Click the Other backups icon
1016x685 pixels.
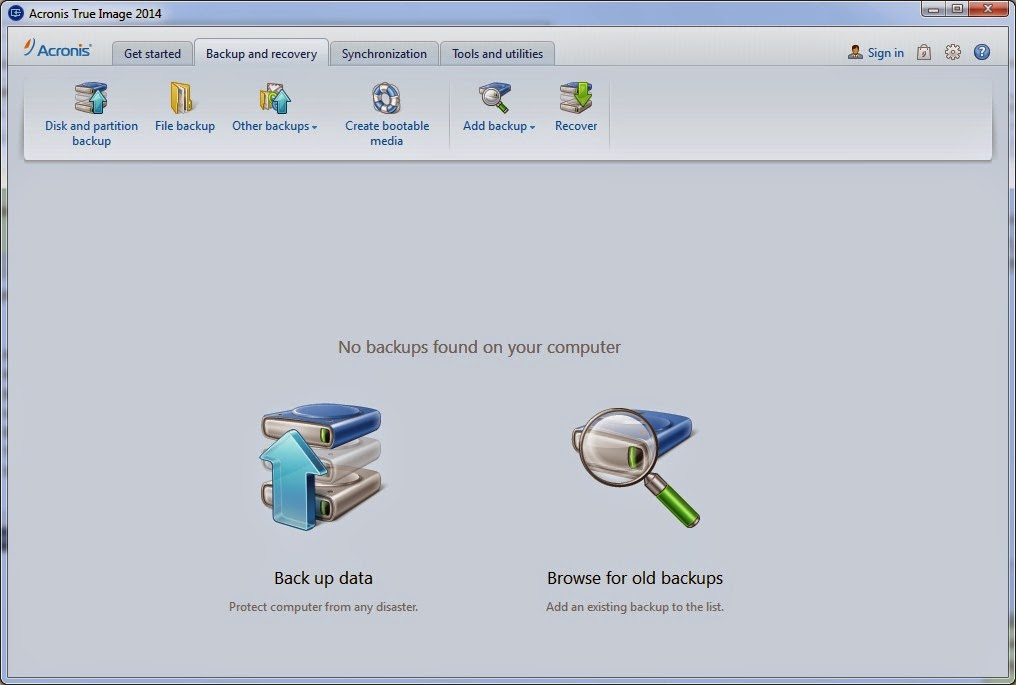(275, 98)
